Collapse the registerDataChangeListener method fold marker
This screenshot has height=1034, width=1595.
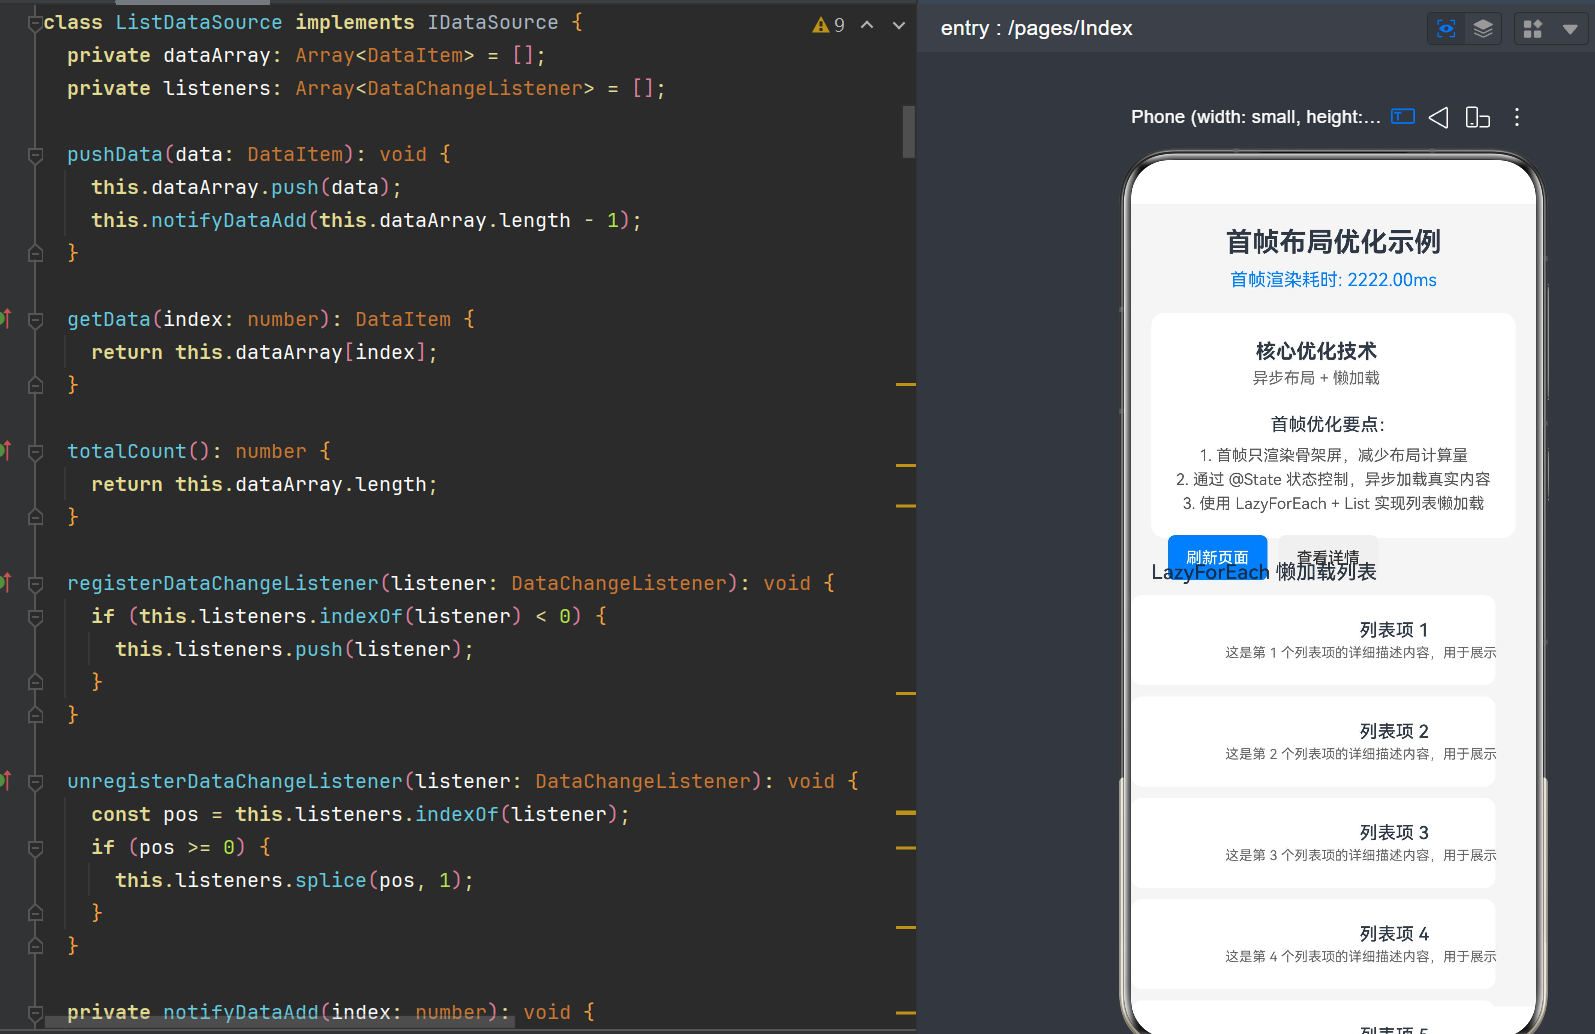tap(35, 584)
